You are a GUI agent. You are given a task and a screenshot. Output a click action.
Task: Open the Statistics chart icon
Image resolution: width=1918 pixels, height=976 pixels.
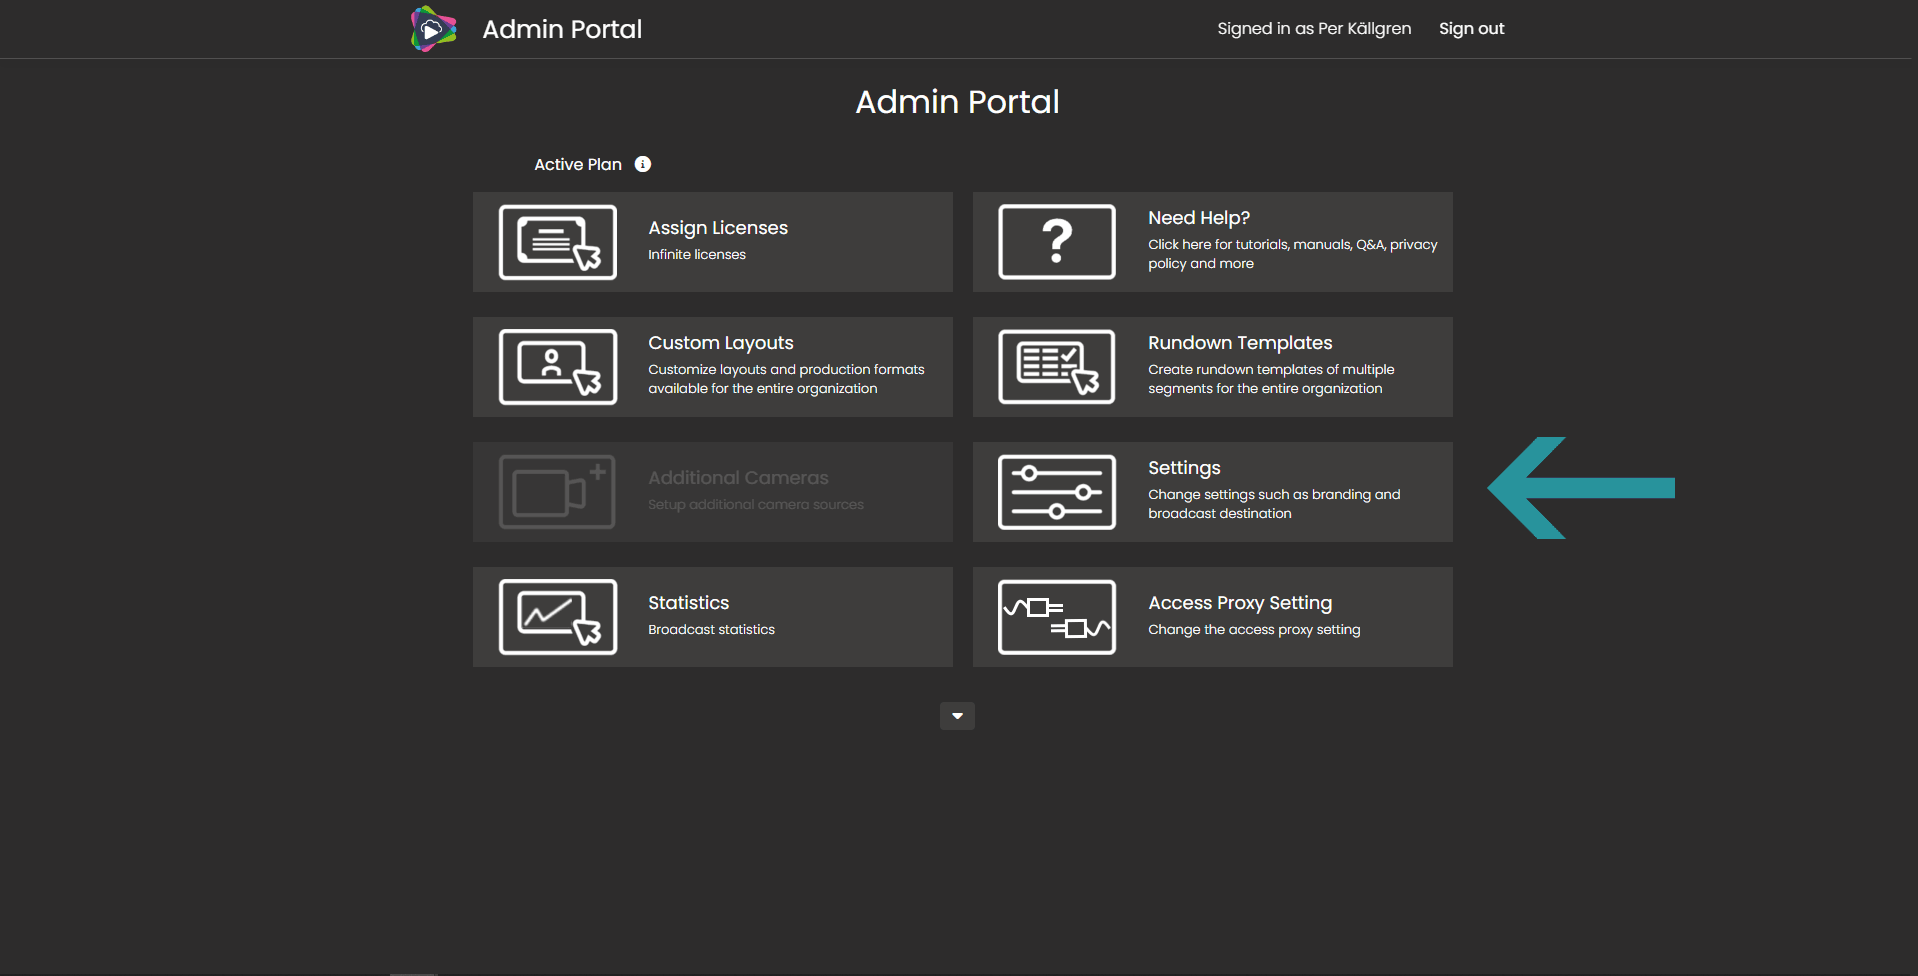pyautogui.click(x=558, y=617)
